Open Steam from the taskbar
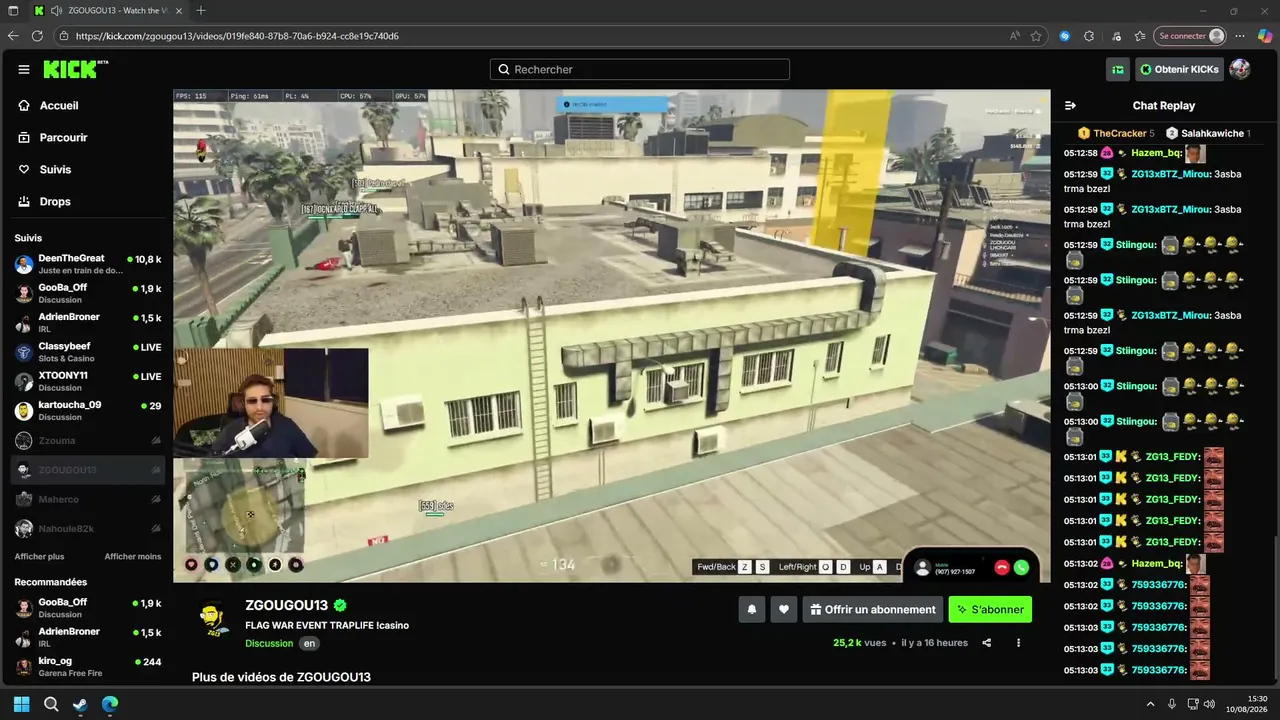The image size is (1280, 720). pos(80,704)
